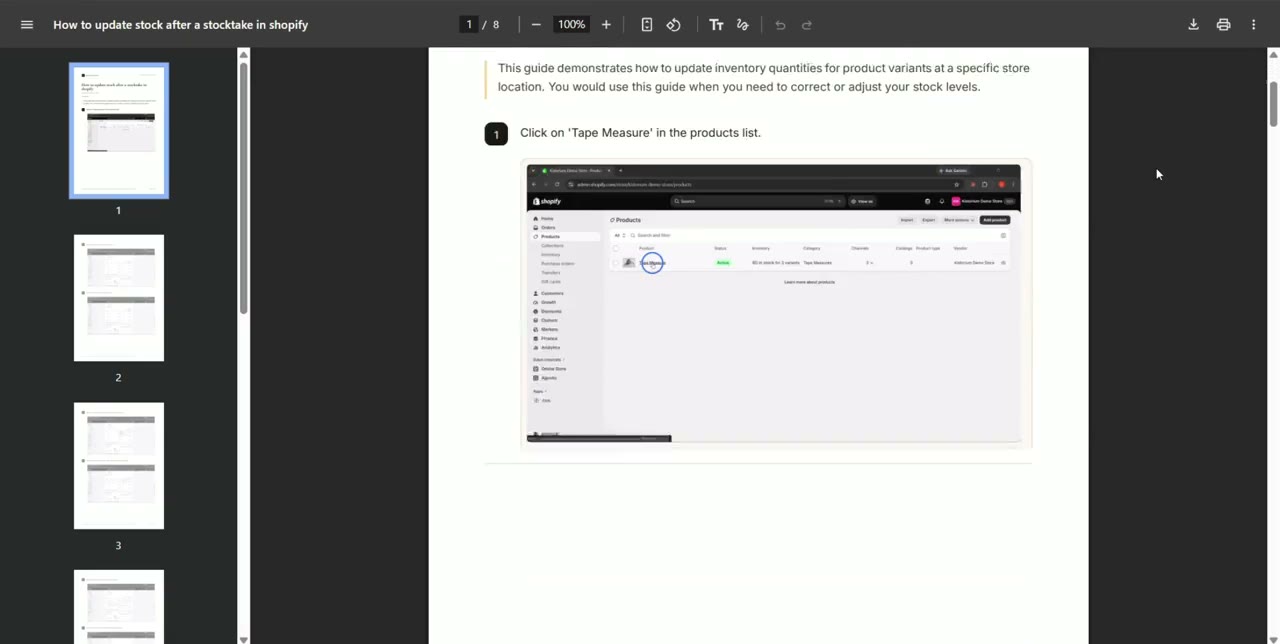
Task: Select the text annotation tool
Action: 716,24
